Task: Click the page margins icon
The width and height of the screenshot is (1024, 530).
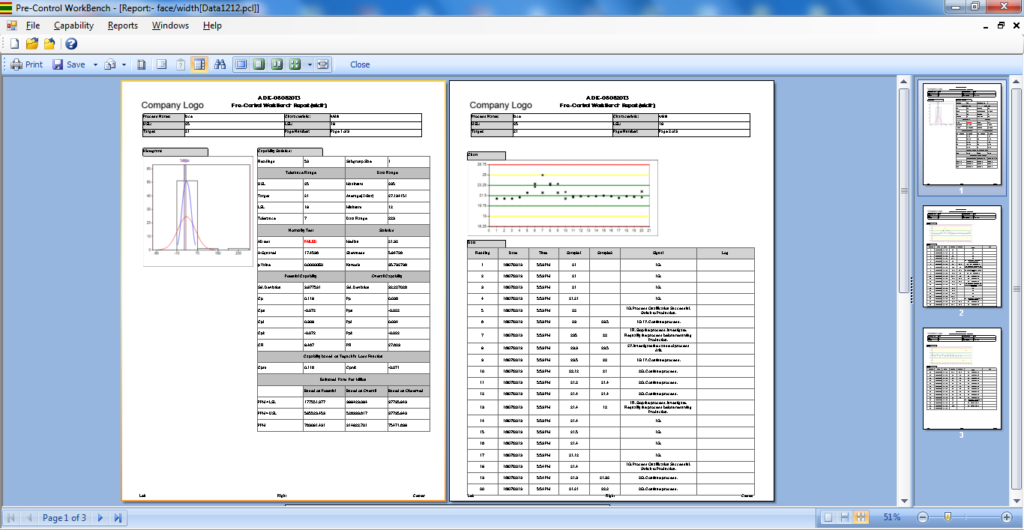Action: [x=142, y=65]
